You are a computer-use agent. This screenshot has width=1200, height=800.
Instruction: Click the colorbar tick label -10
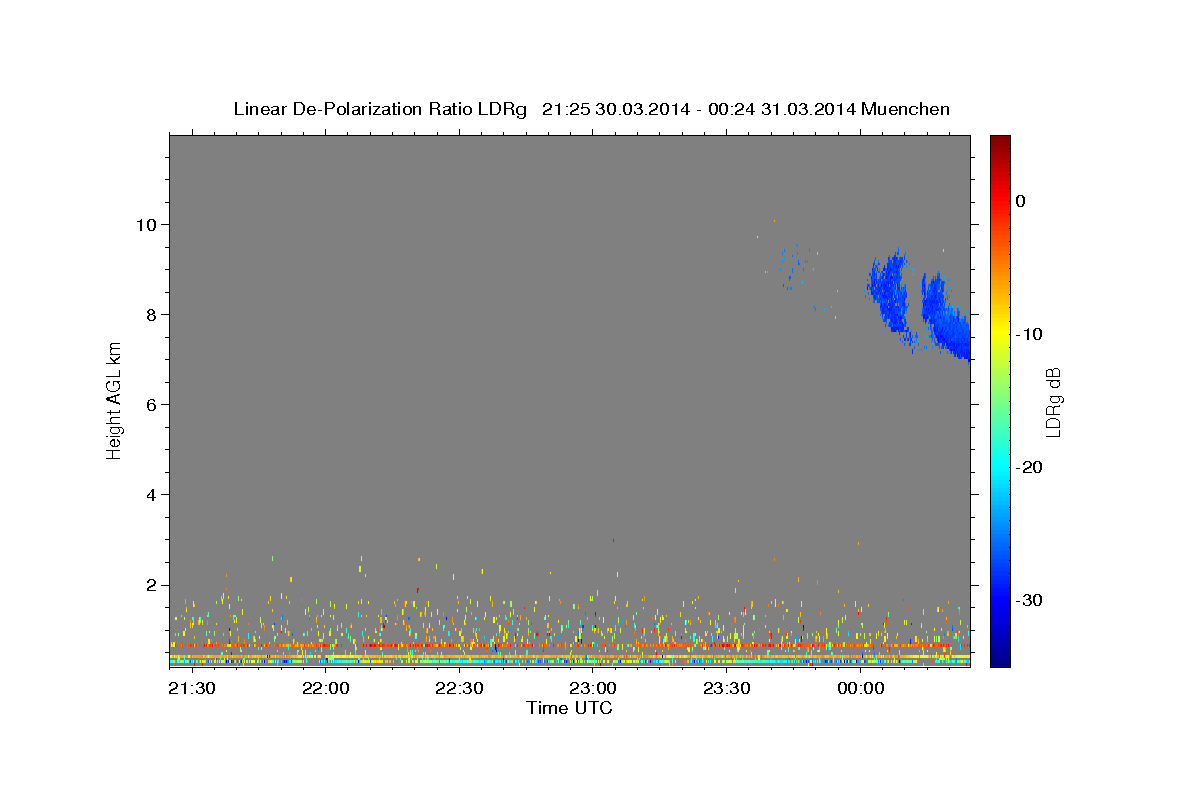[1029, 334]
